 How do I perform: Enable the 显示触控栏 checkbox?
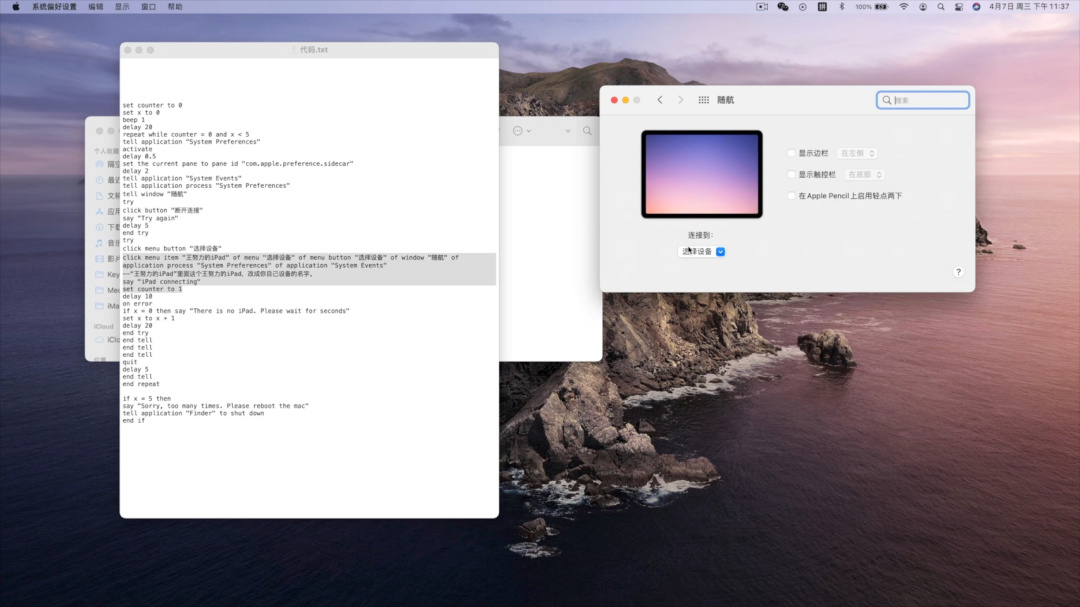pos(791,175)
